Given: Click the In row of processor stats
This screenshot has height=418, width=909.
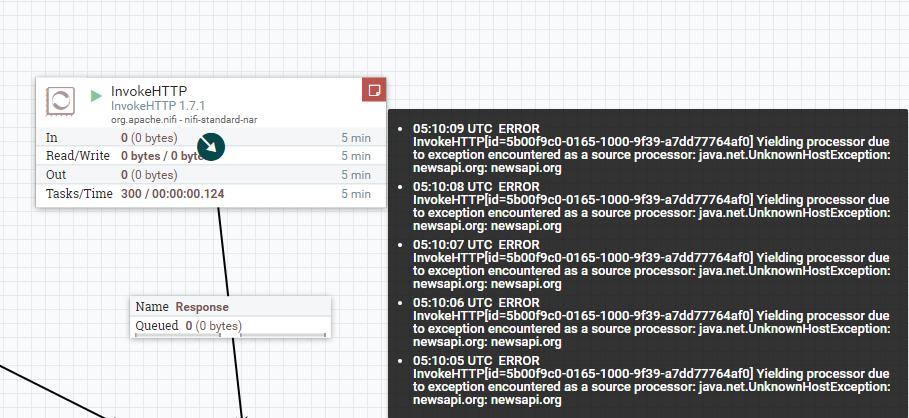Looking at the screenshot, I should [210, 137].
